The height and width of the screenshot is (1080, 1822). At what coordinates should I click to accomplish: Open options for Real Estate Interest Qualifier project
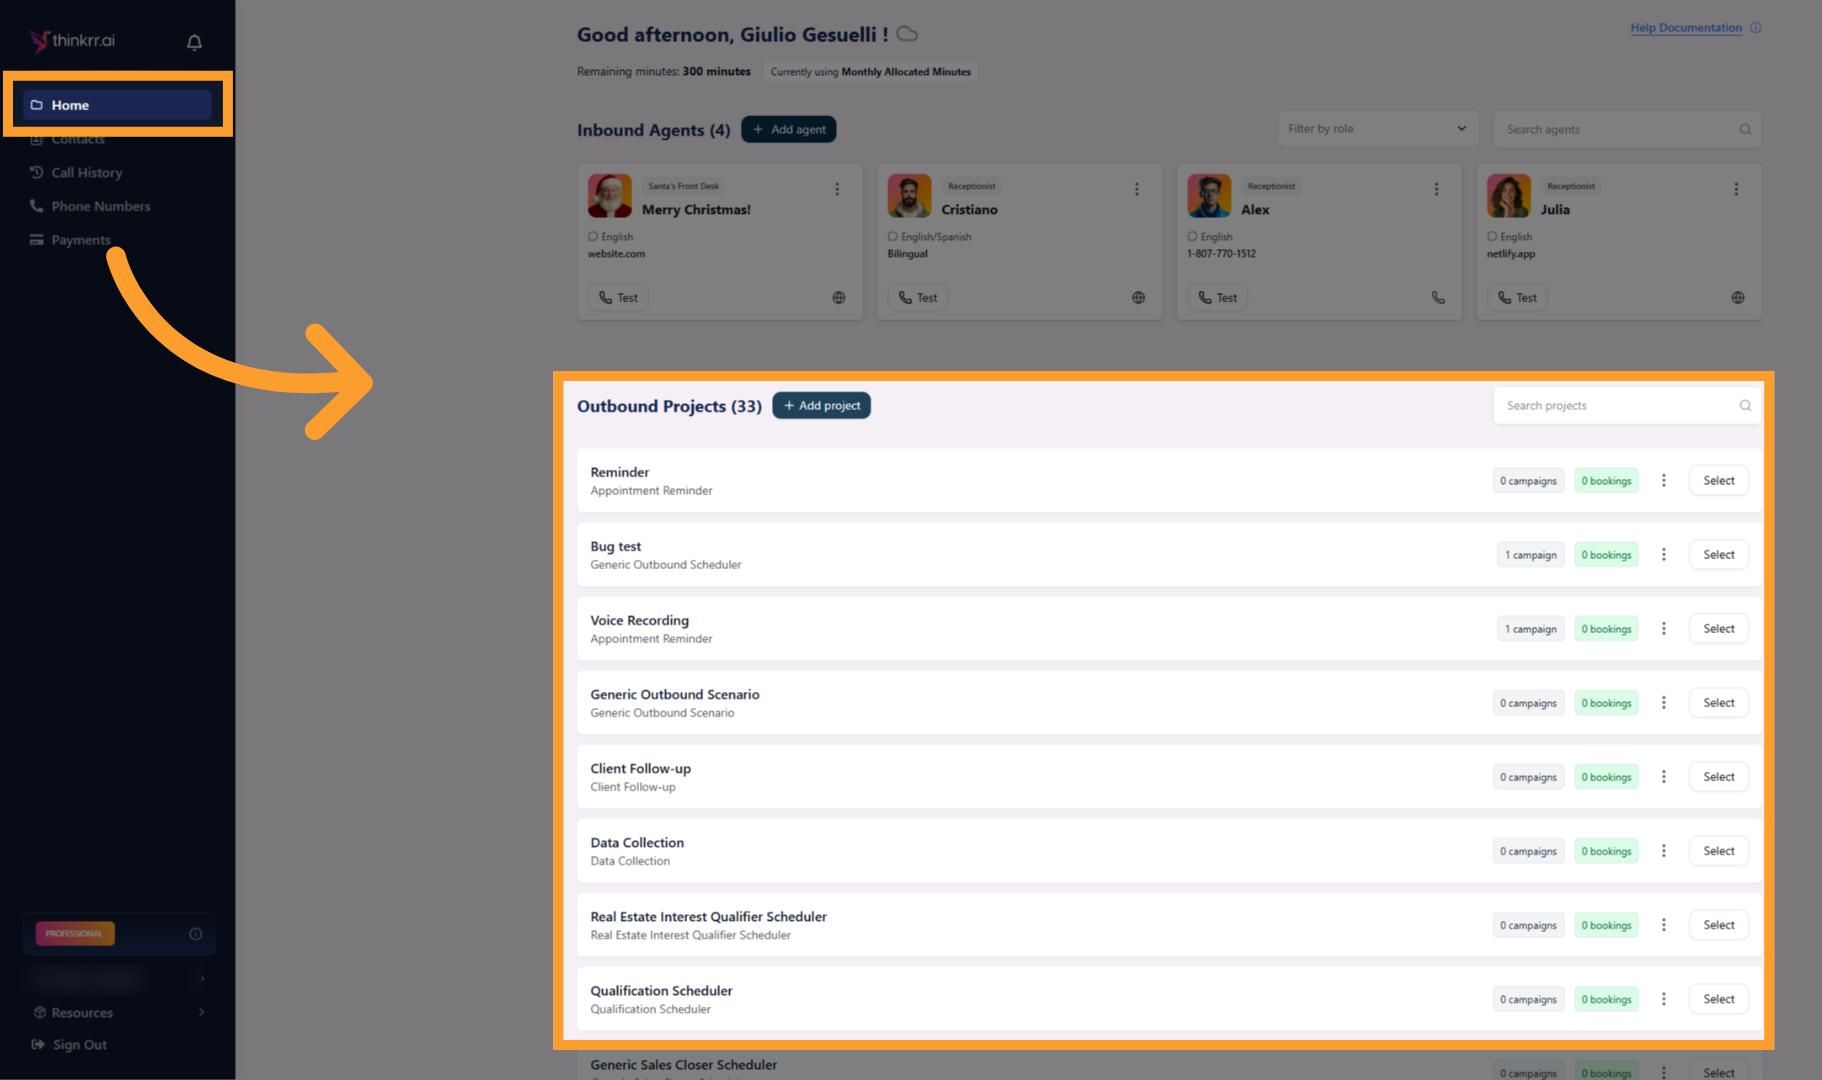(1664, 925)
